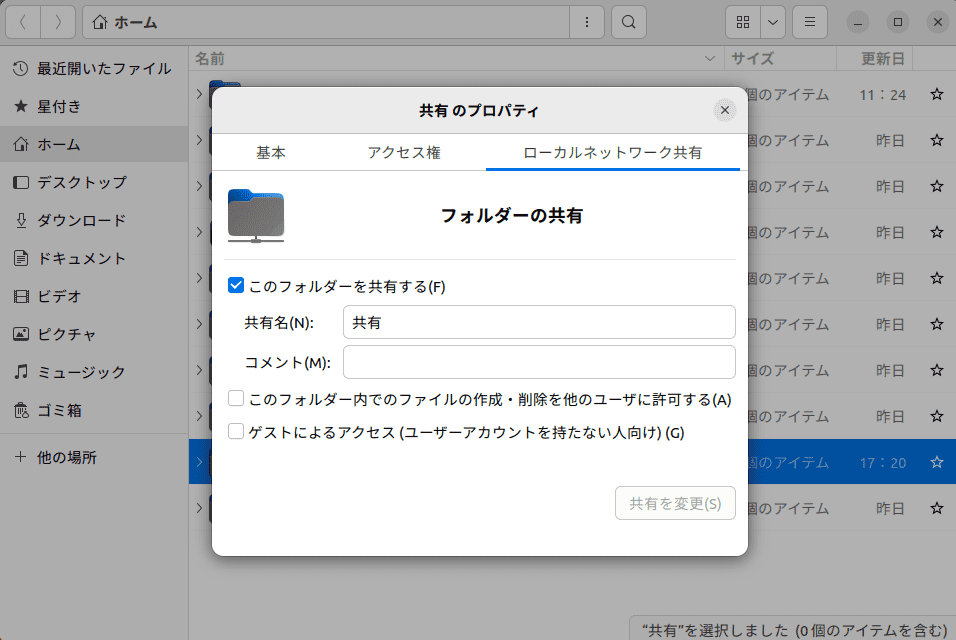
Task: Click the コメント input field
Action: point(539,362)
